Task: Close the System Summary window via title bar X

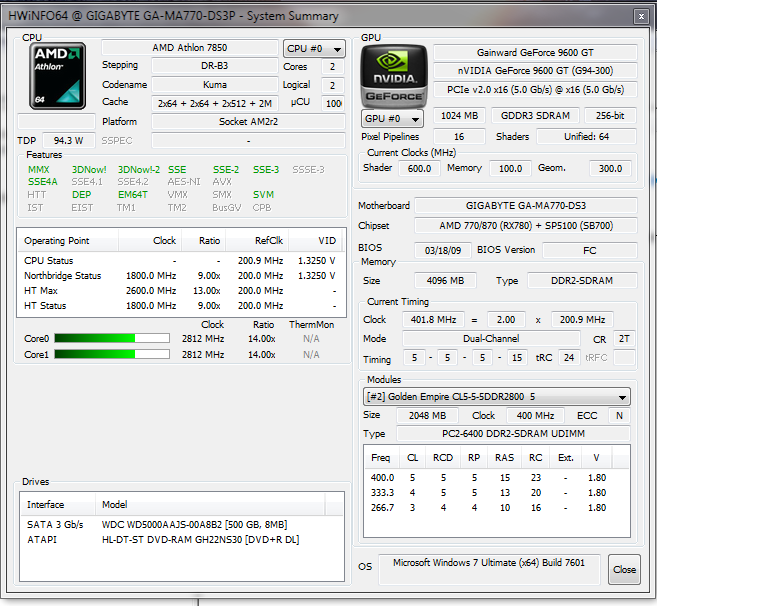Action: point(641,17)
